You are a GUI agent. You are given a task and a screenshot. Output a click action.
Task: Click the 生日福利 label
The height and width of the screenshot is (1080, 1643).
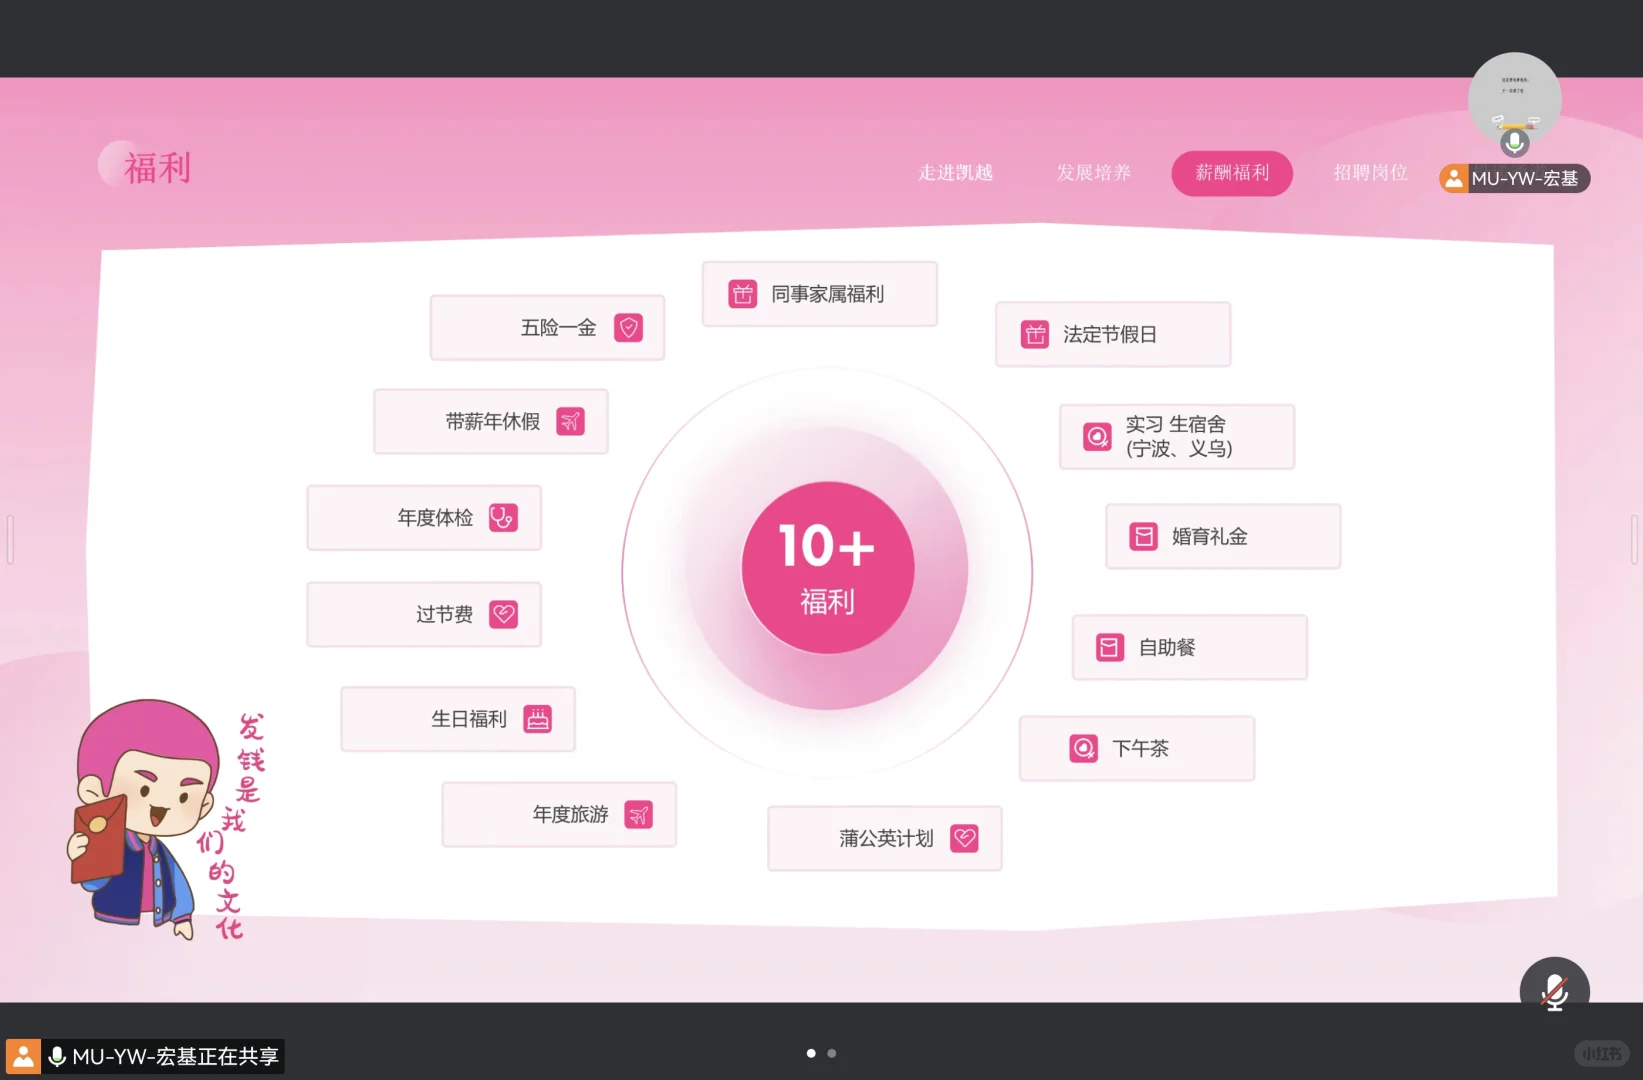click(469, 719)
